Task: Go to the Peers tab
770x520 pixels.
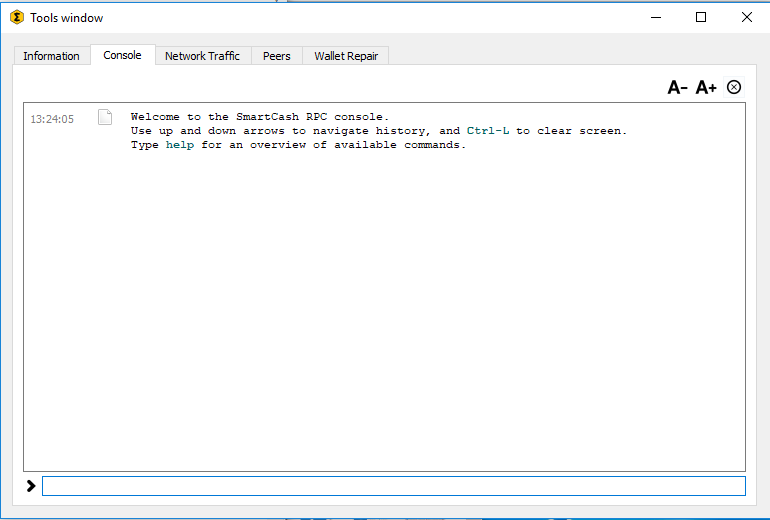Action: click(x=276, y=56)
